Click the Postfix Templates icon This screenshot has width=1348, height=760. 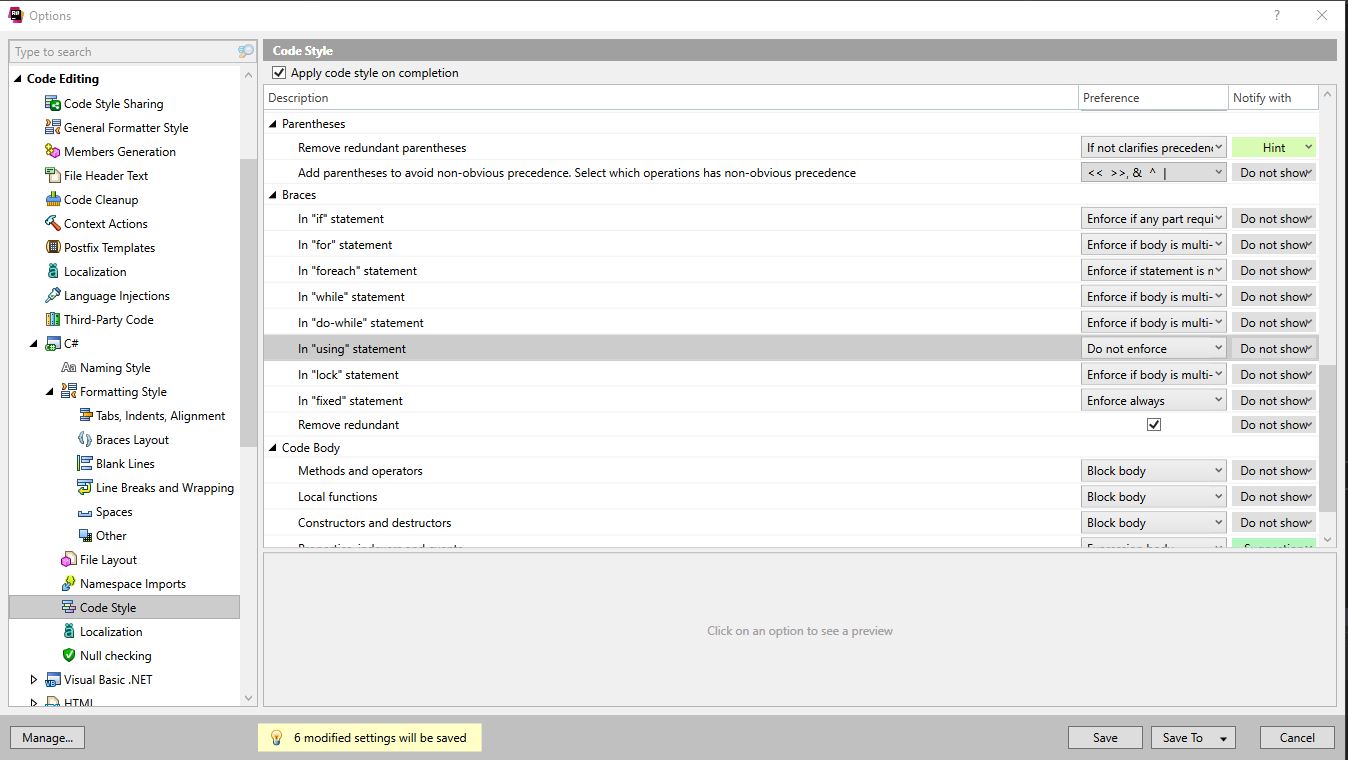(x=53, y=247)
